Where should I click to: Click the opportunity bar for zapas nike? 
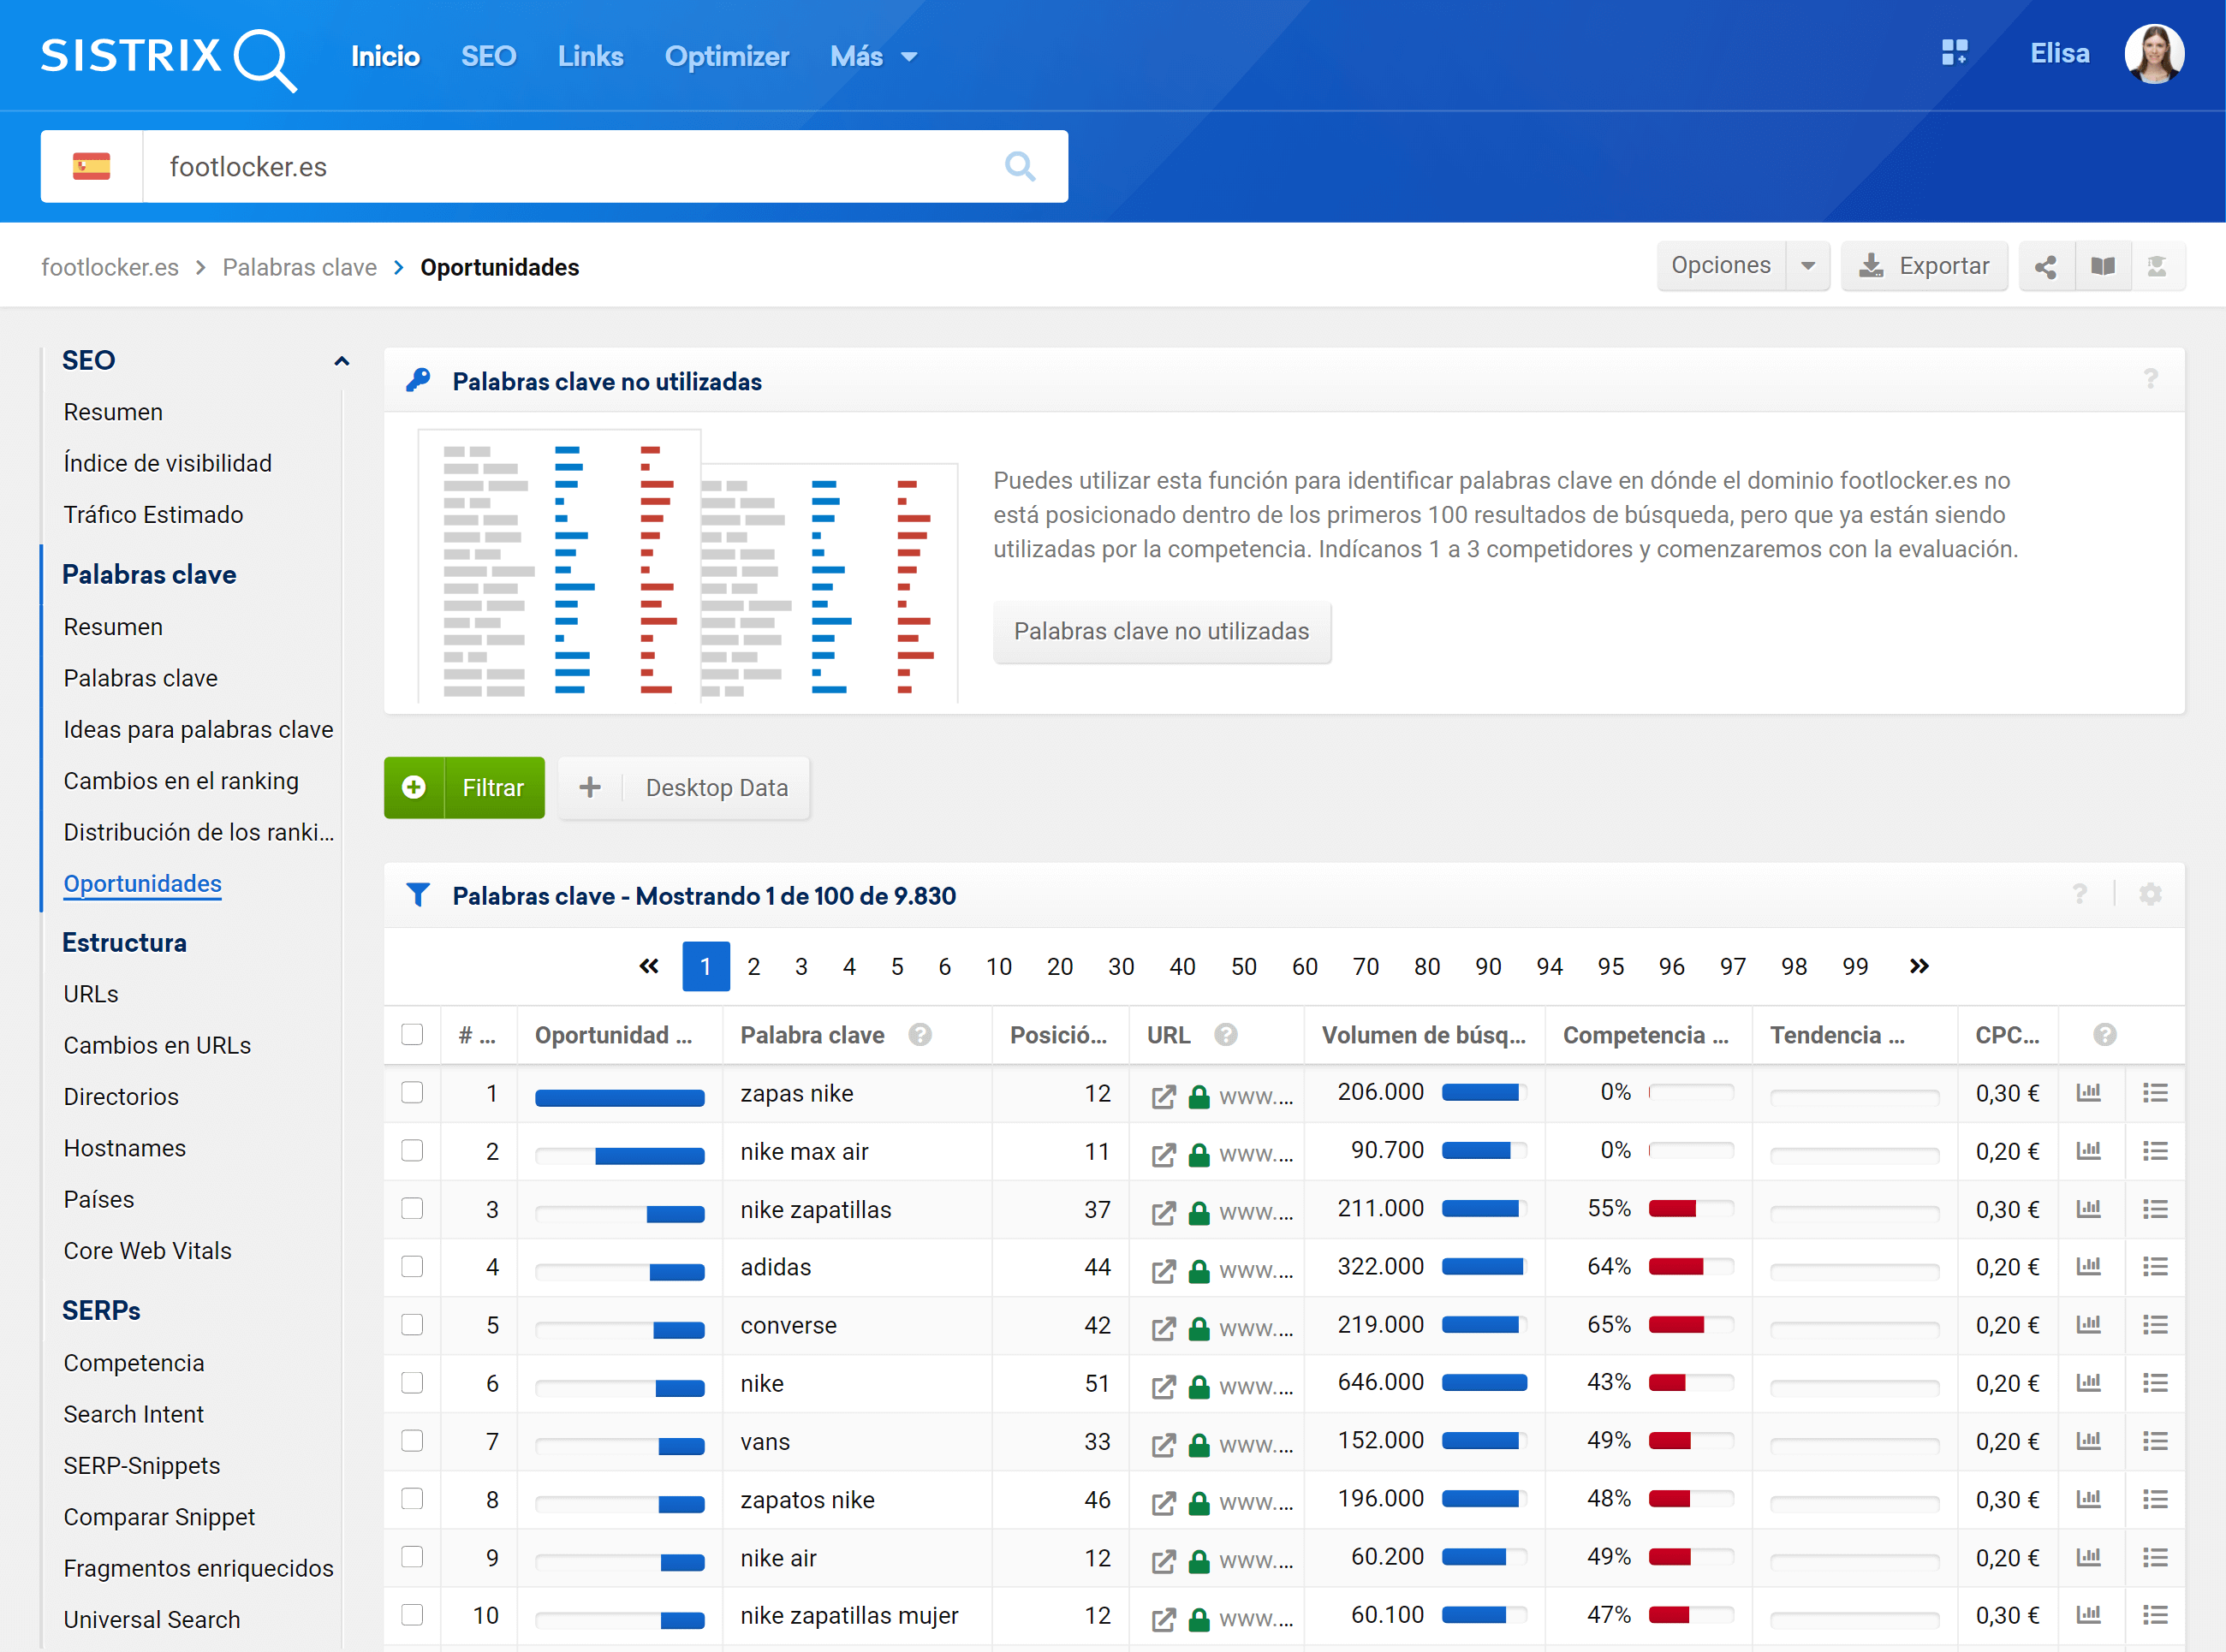point(619,1098)
